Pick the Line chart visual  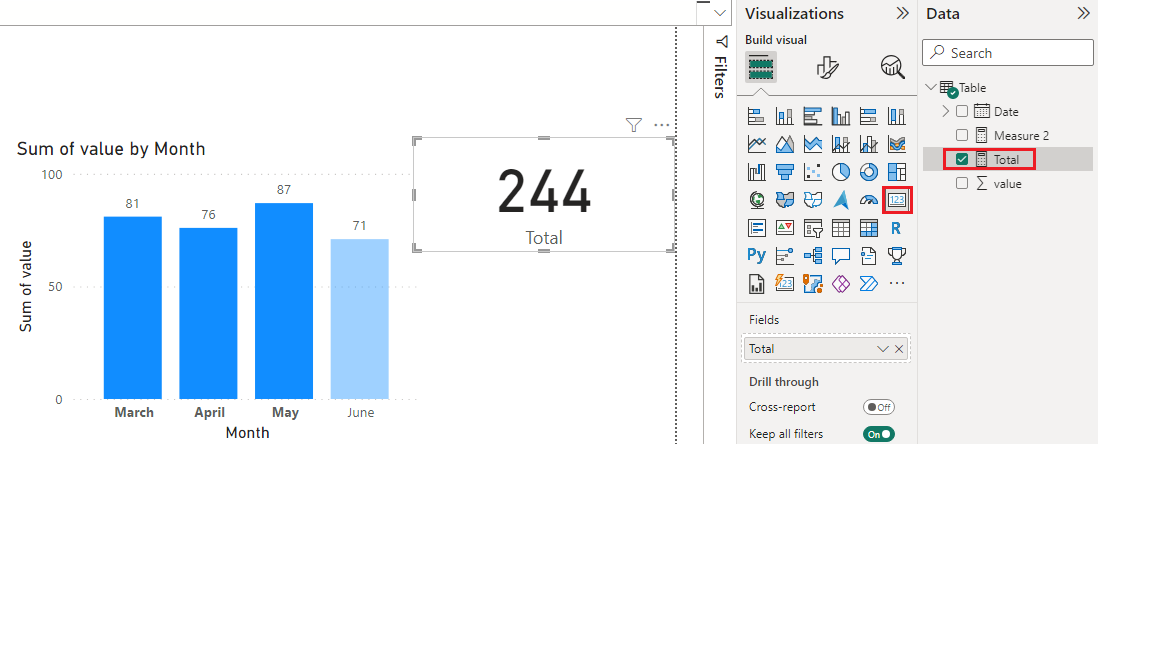[756, 144]
